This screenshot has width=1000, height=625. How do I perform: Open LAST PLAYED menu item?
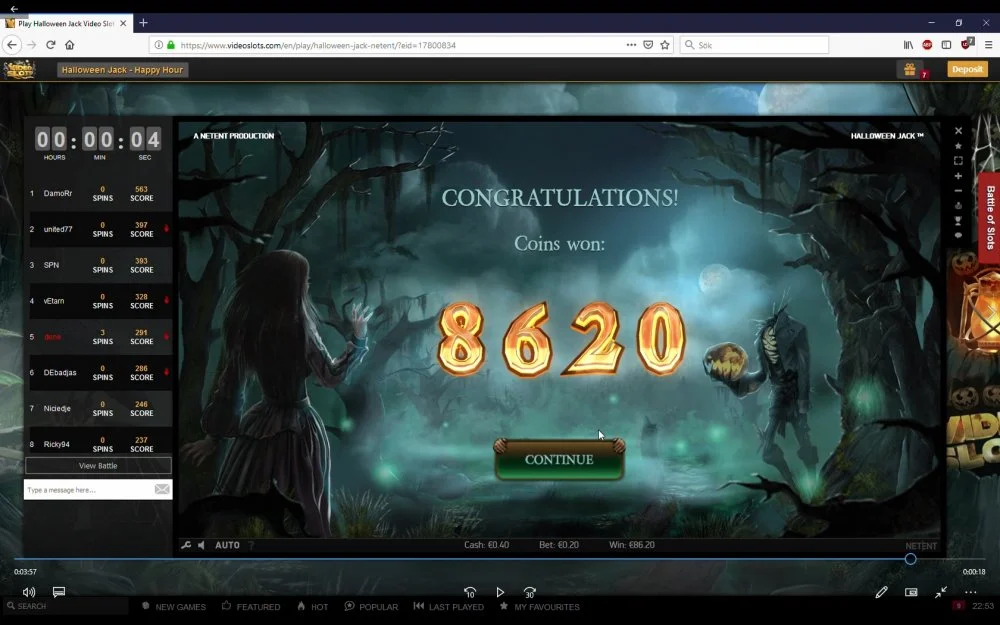point(448,607)
